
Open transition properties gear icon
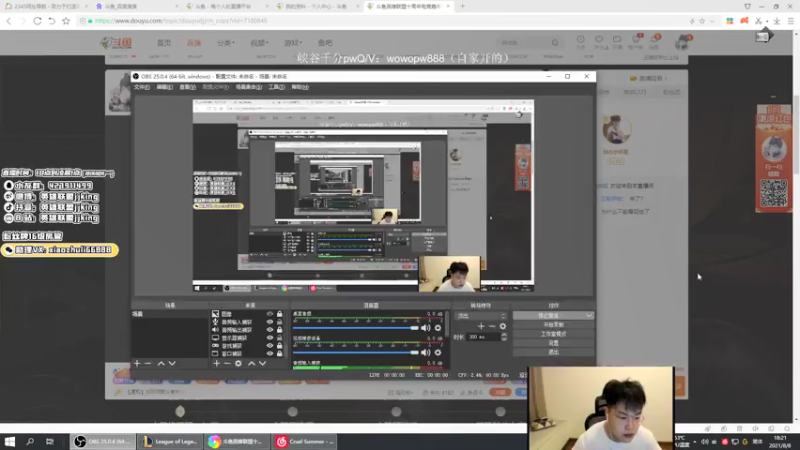503,326
